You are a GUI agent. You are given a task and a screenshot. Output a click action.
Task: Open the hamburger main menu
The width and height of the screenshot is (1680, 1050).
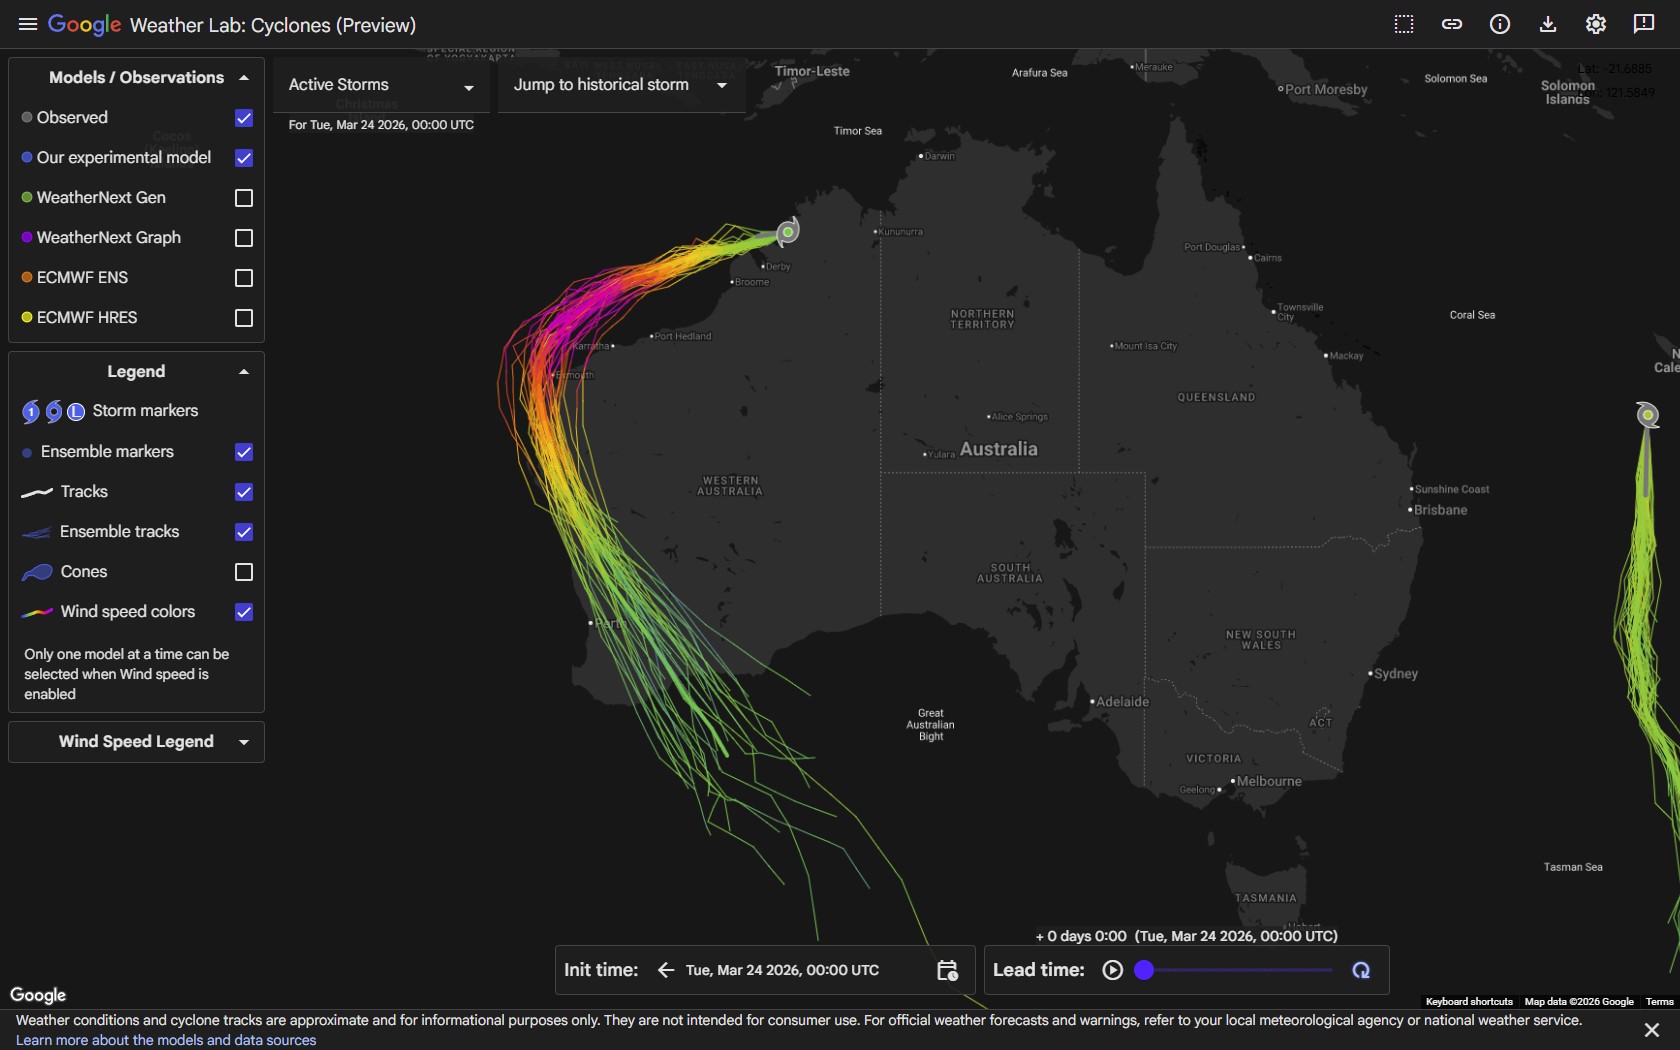coord(28,24)
